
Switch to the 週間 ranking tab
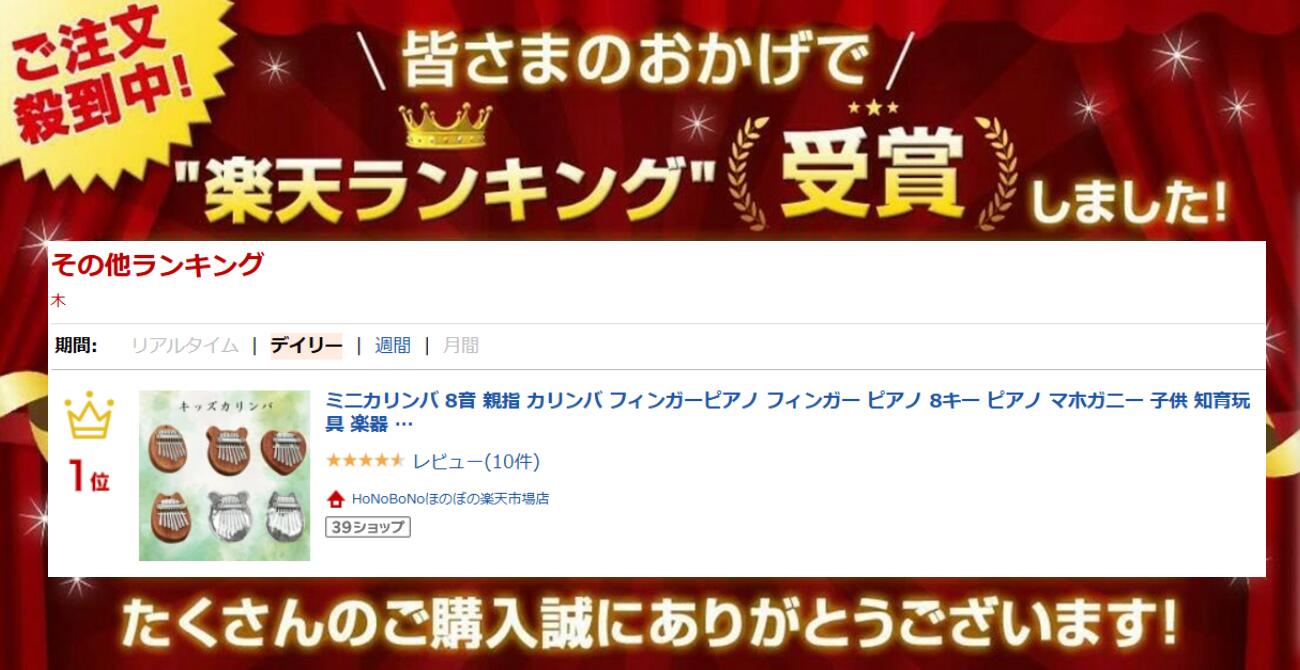tap(393, 346)
